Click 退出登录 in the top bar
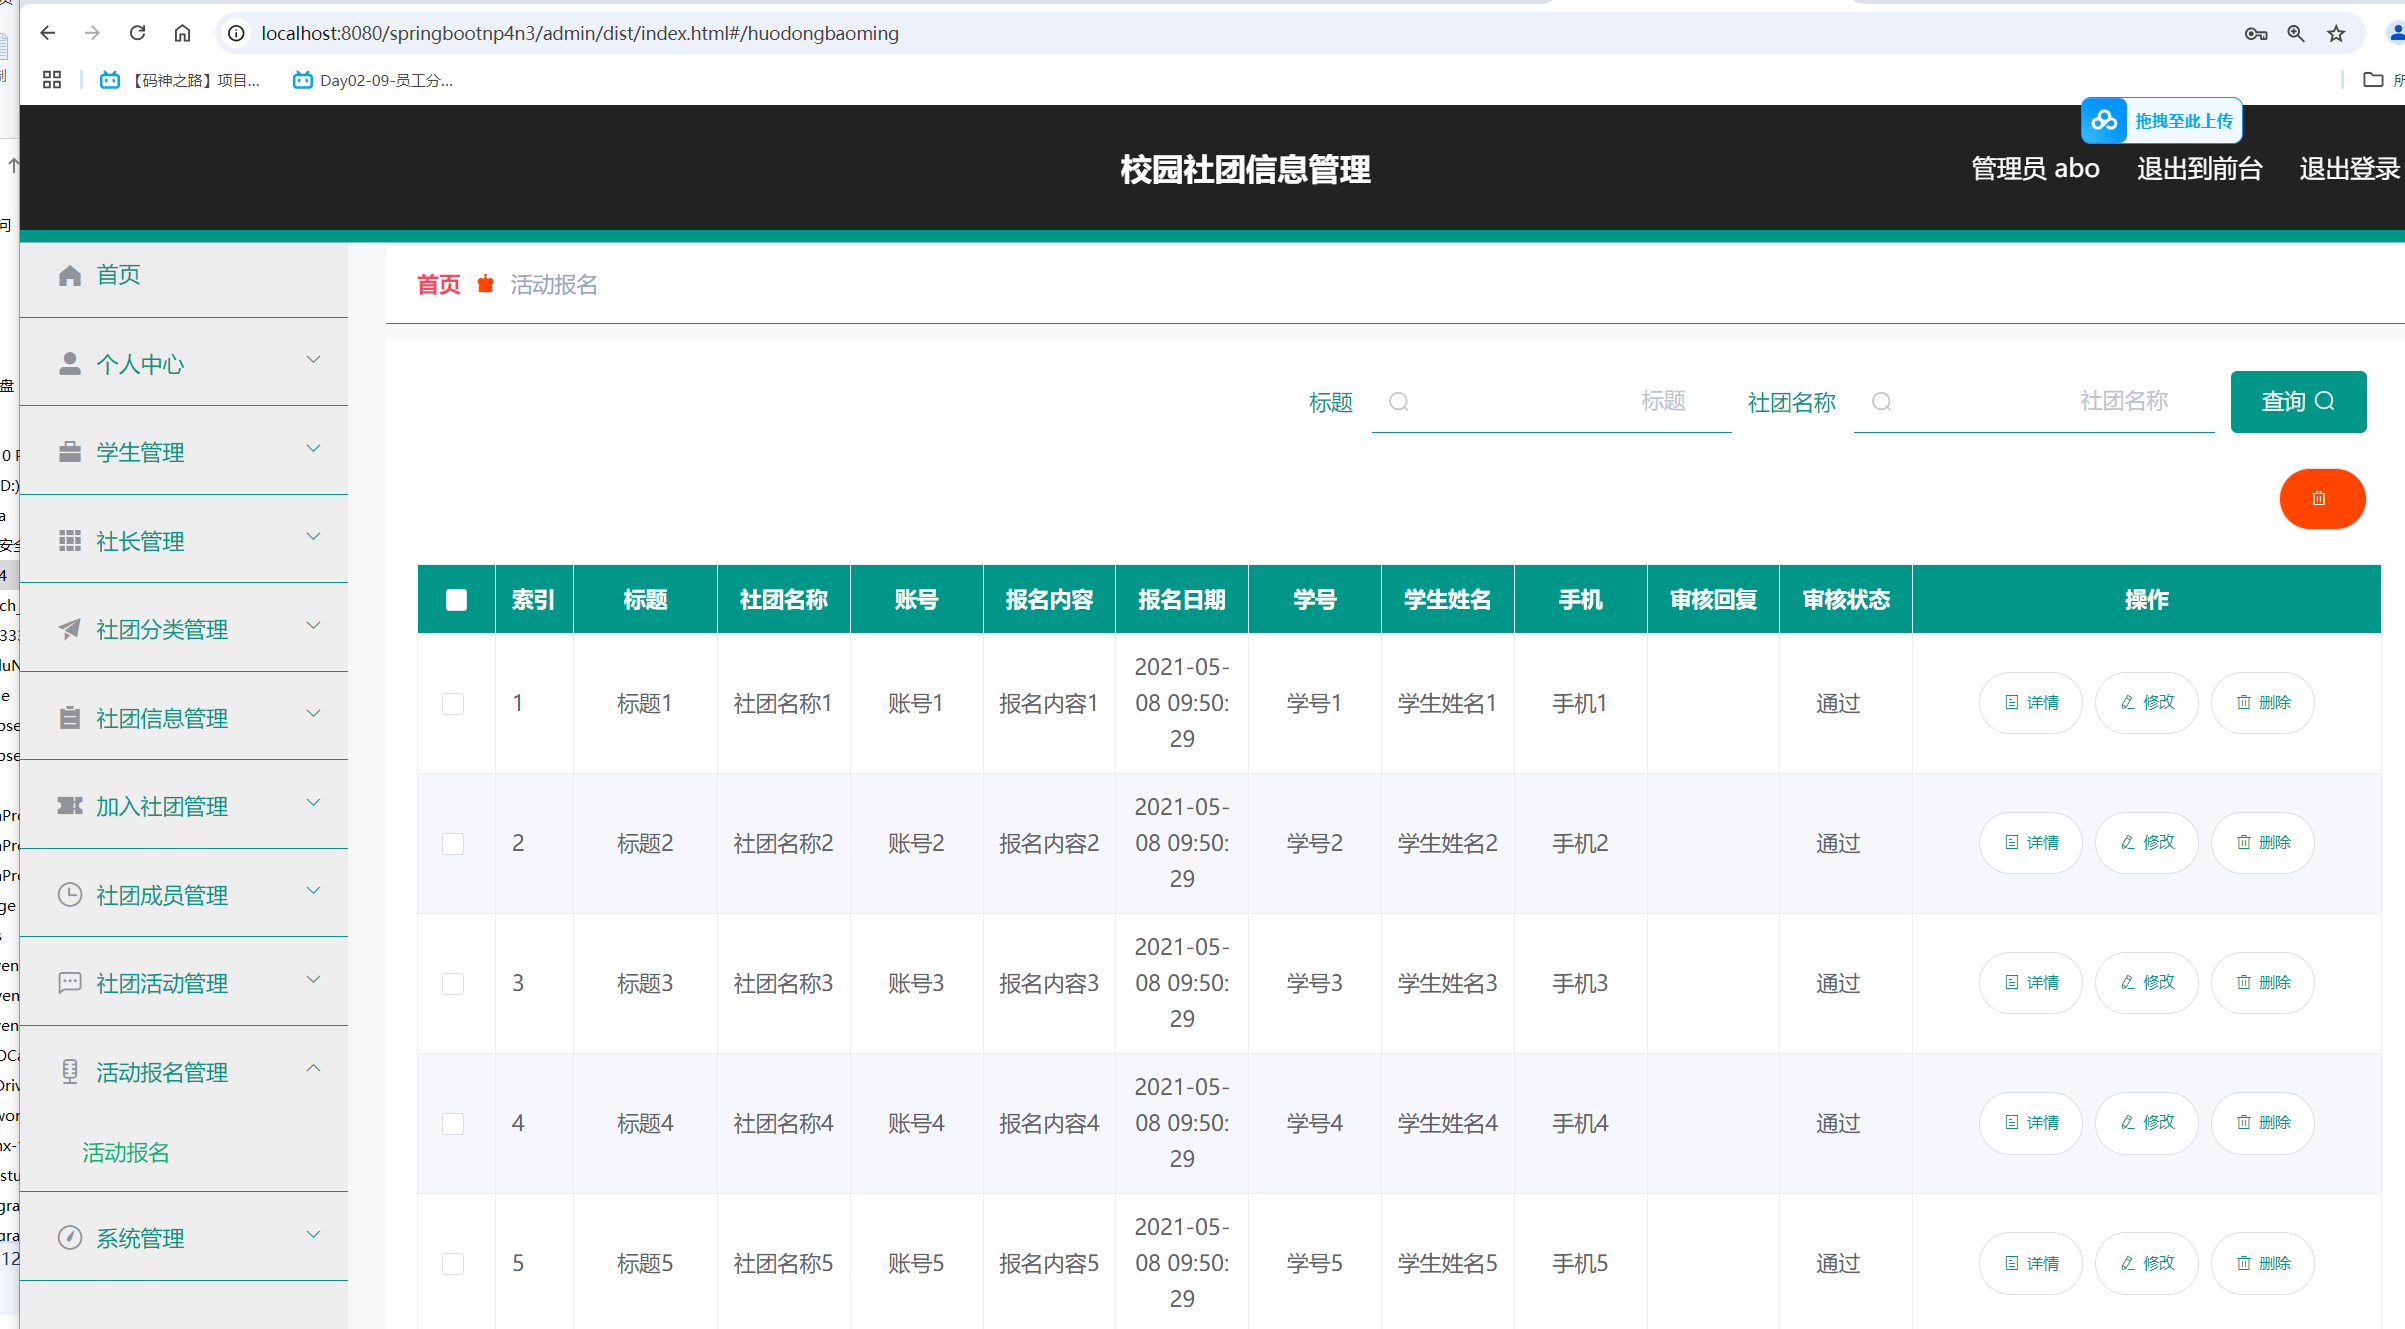 [2349, 168]
